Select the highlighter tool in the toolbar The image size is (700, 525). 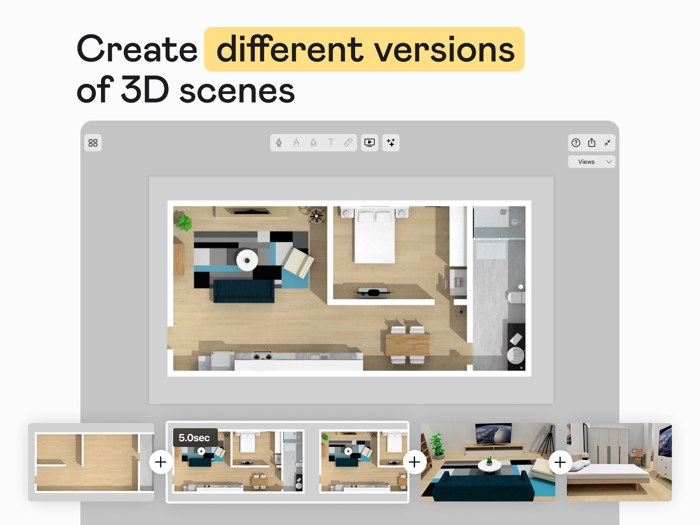click(313, 143)
